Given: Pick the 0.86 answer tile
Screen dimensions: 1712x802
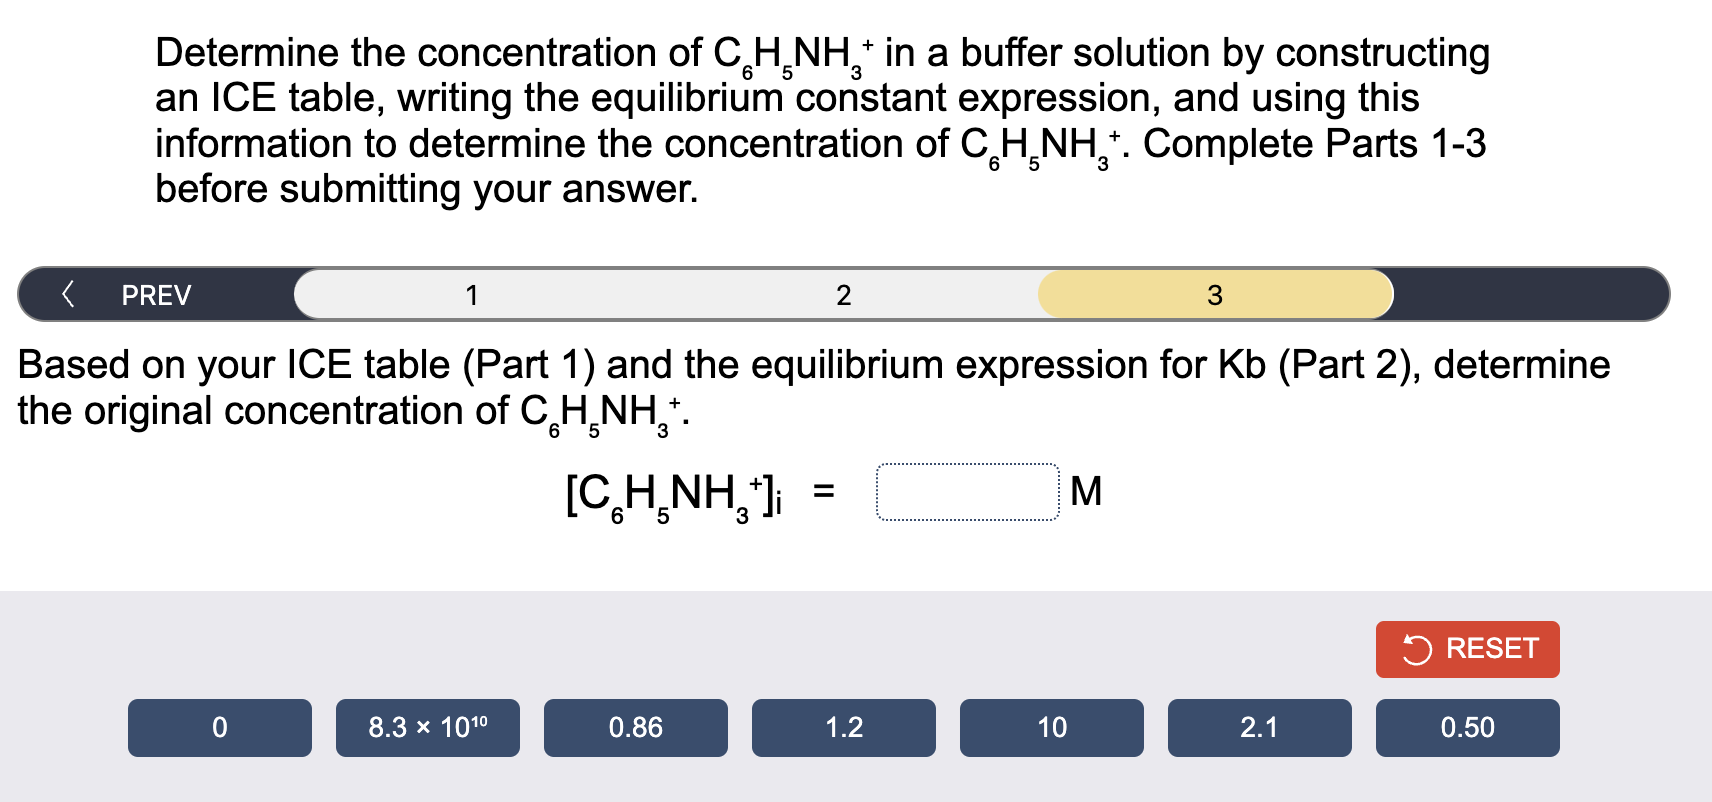Looking at the screenshot, I should 635,727.
